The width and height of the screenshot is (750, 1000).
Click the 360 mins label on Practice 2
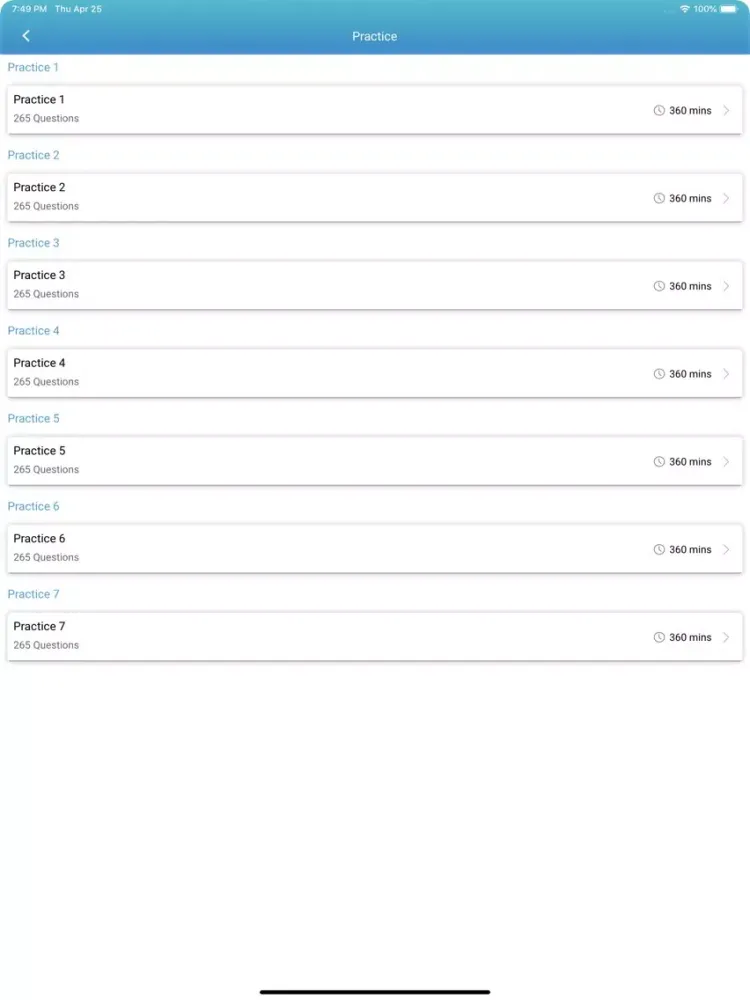point(688,198)
